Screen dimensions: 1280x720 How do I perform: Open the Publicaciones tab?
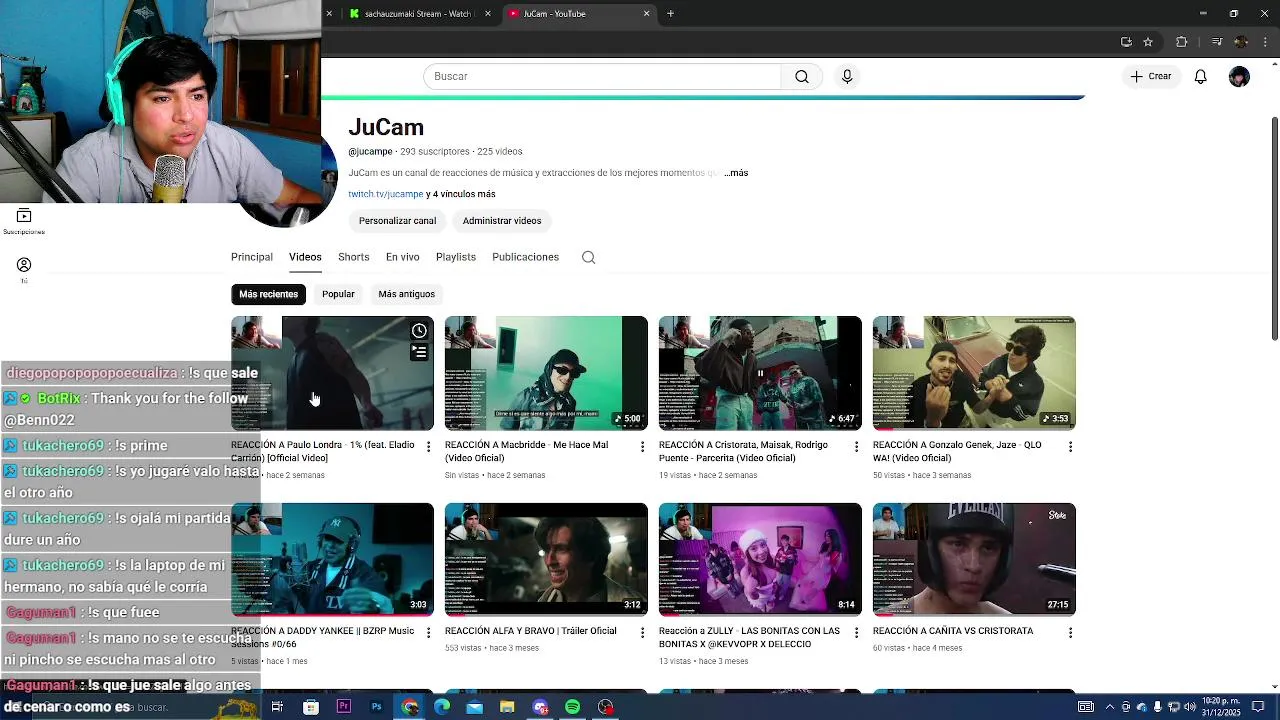526,257
